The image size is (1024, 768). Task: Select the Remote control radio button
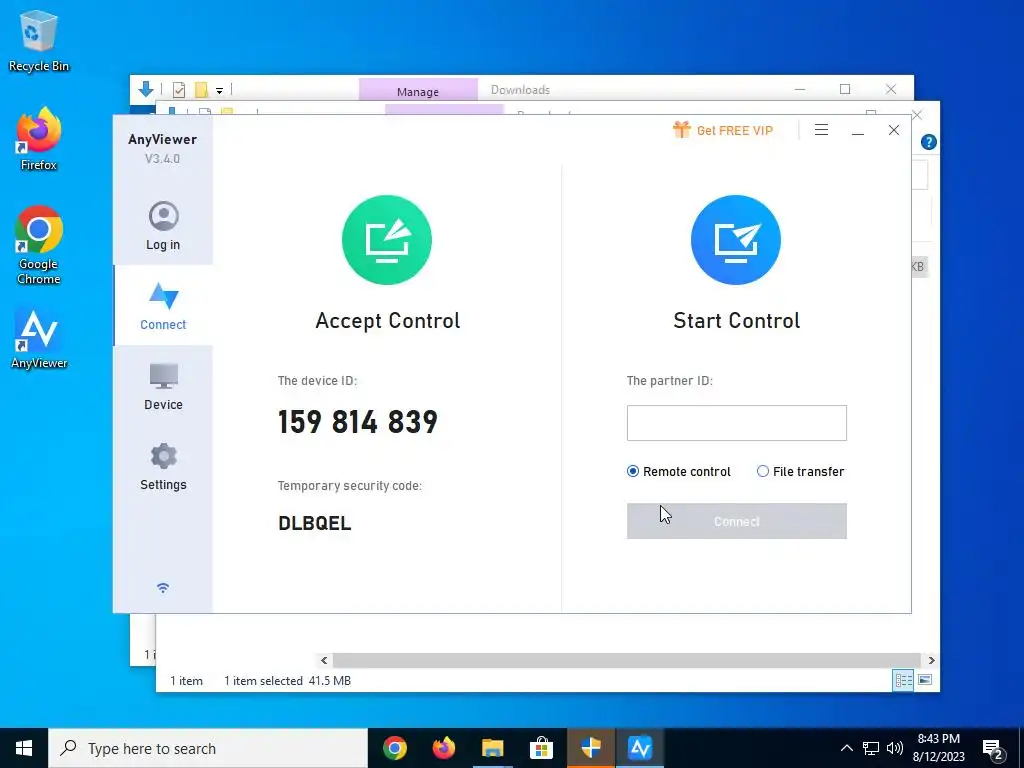[x=632, y=471]
